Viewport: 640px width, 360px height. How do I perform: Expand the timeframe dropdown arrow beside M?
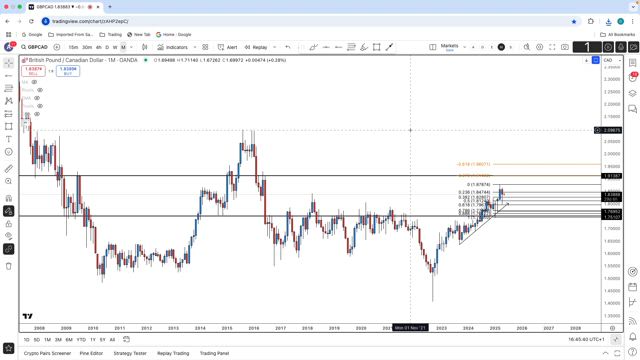[131, 47]
